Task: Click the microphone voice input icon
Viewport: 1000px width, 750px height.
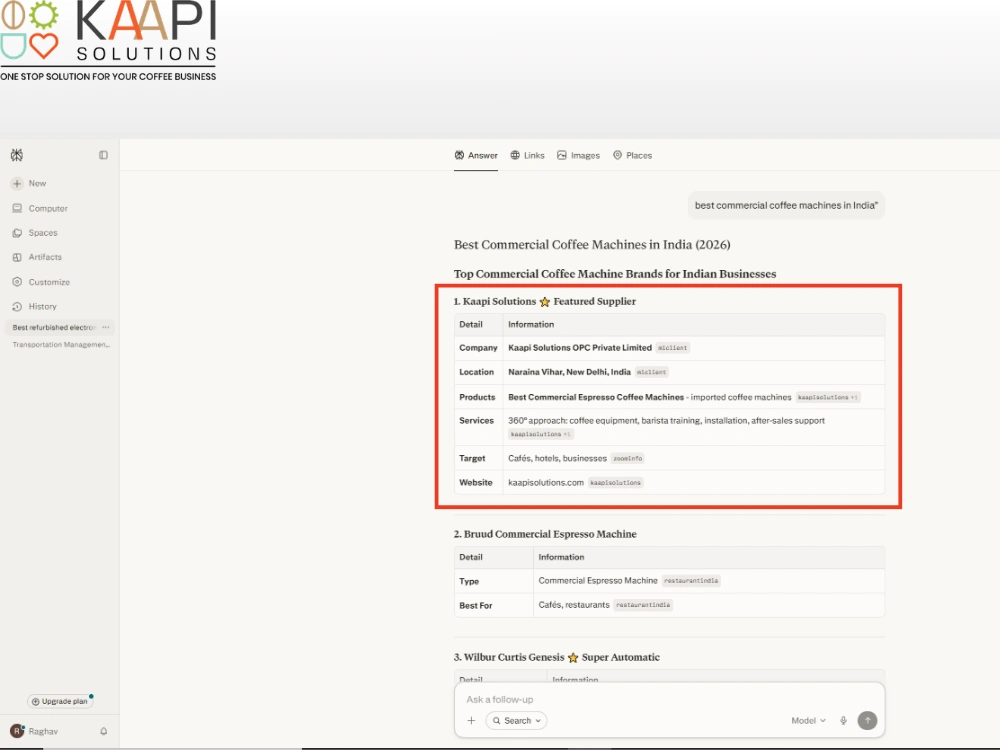Action: point(843,721)
